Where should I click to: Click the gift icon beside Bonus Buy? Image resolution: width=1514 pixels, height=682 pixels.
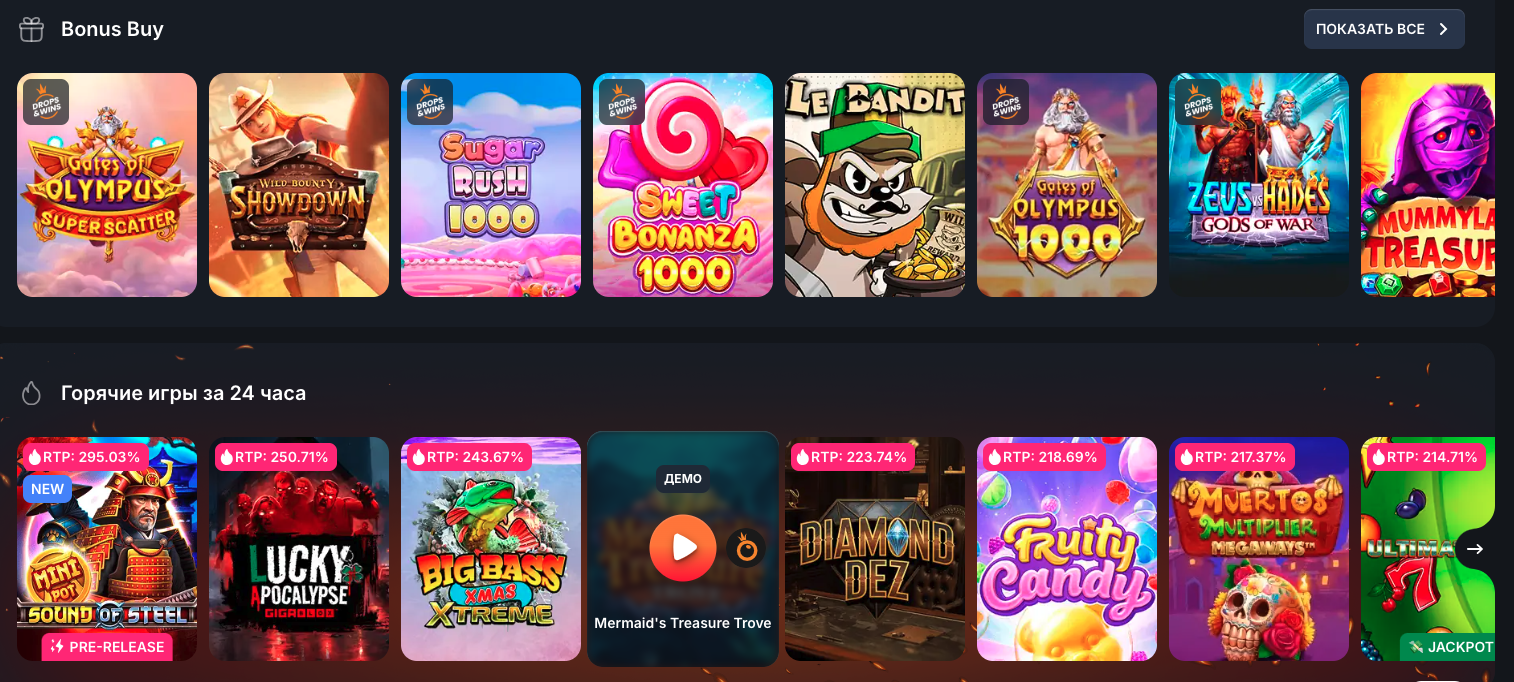coord(32,30)
